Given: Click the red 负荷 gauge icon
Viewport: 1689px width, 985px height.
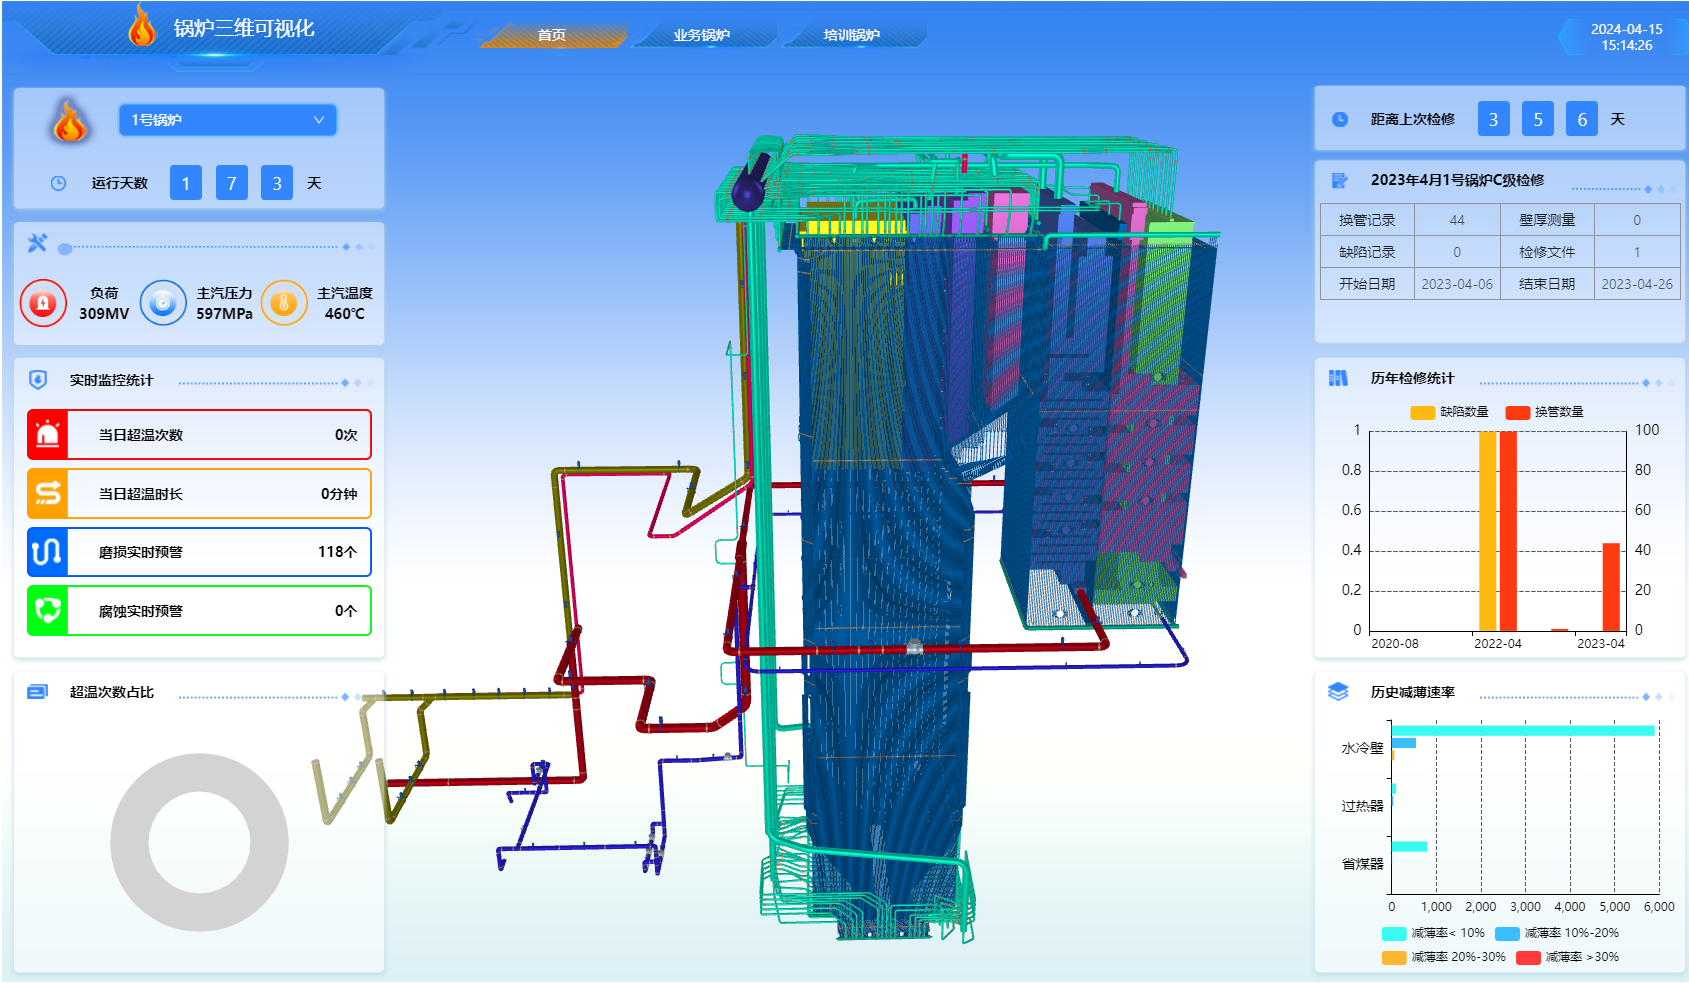Looking at the screenshot, I should tap(43, 303).
